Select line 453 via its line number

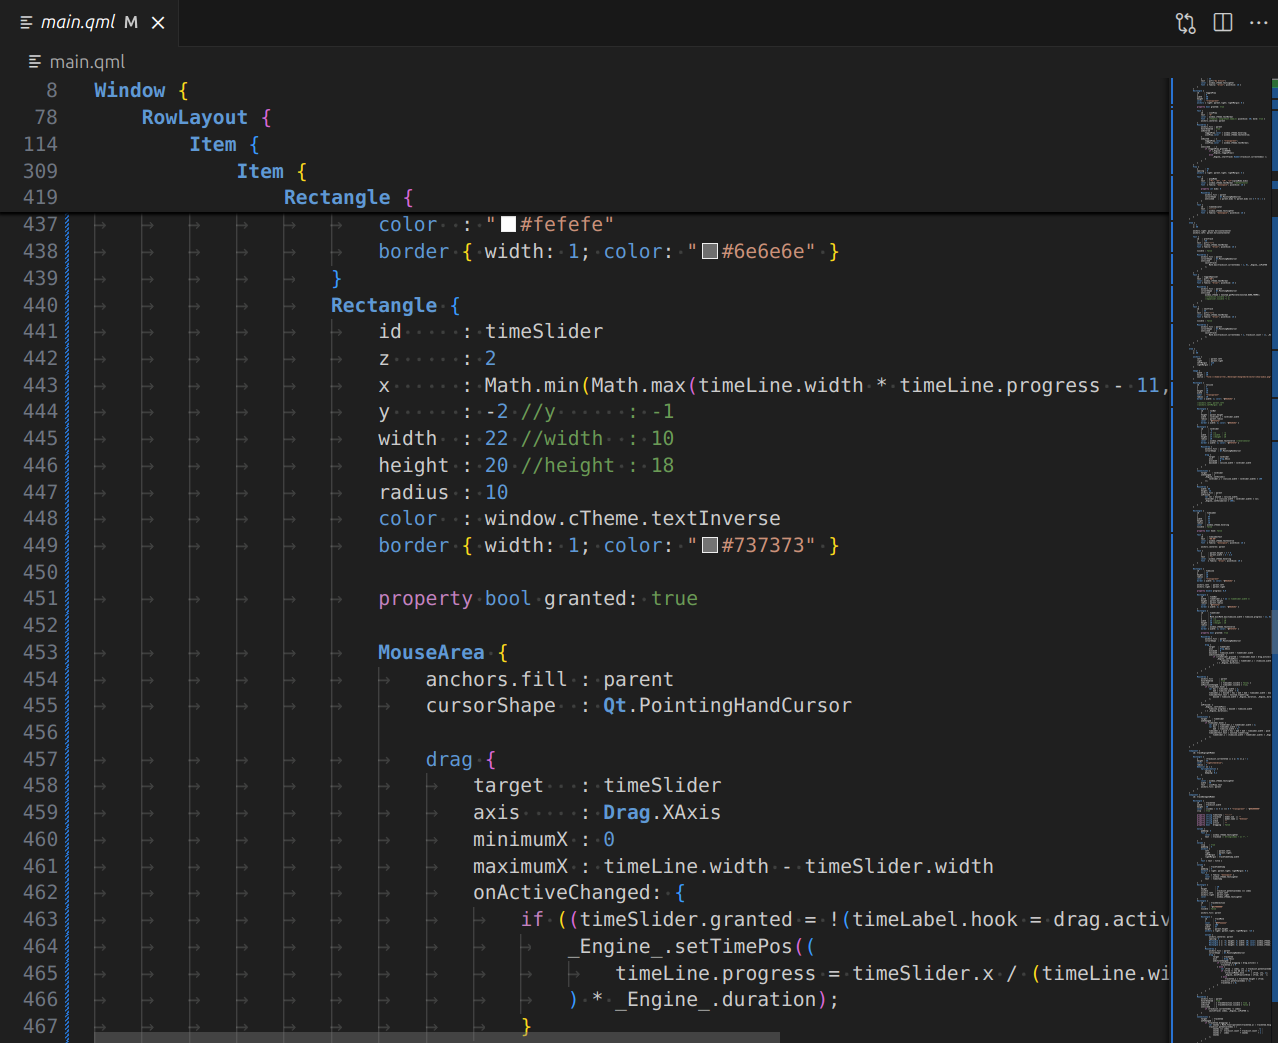click(x=41, y=653)
